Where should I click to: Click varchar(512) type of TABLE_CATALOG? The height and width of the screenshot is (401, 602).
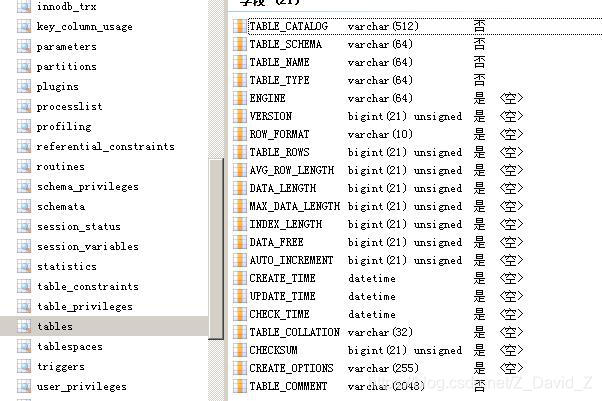click(383, 26)
